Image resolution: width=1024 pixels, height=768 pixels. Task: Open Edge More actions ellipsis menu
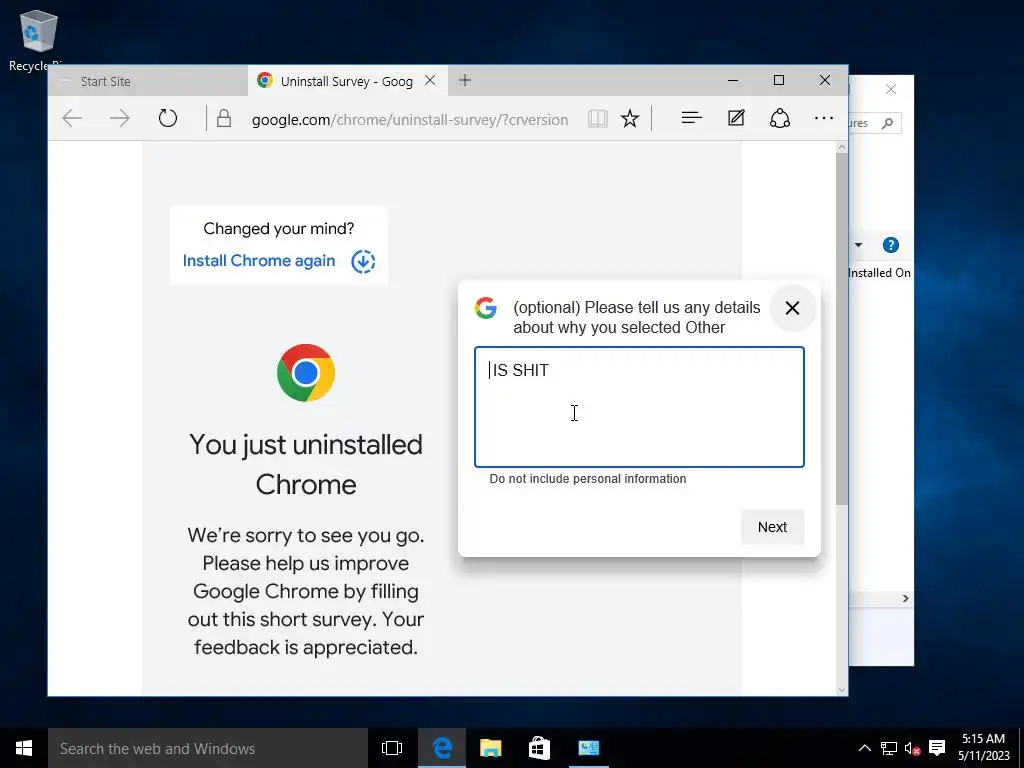(x=824, y=118)
